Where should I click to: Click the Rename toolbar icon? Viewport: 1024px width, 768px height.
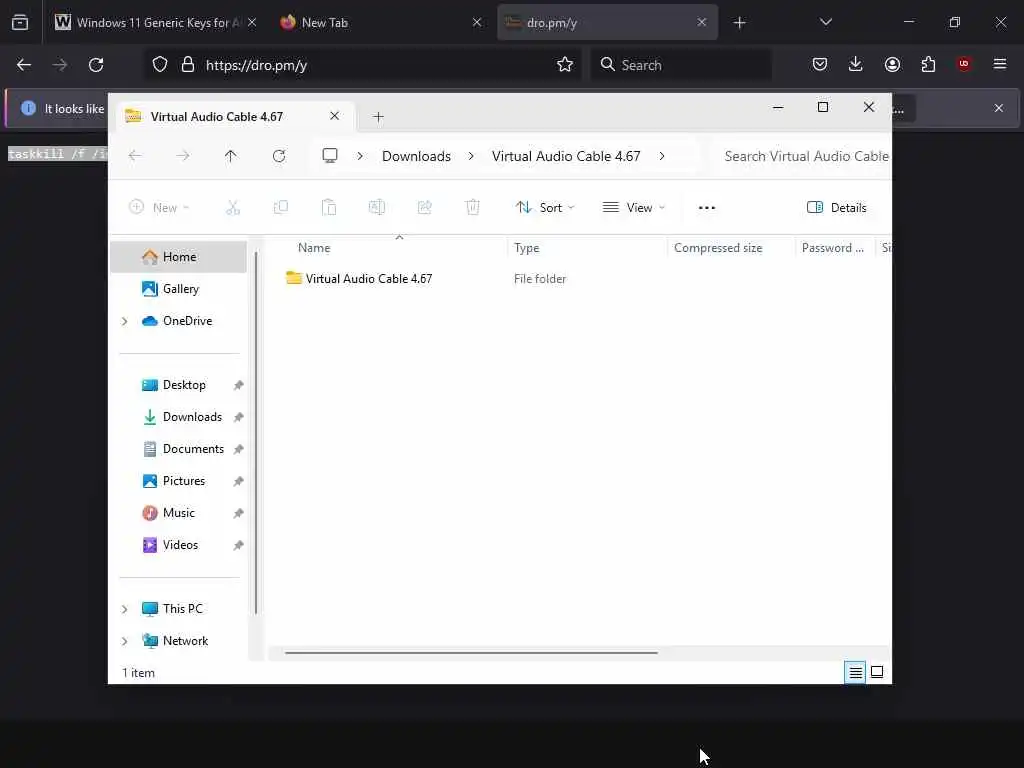tap(377, 208)
